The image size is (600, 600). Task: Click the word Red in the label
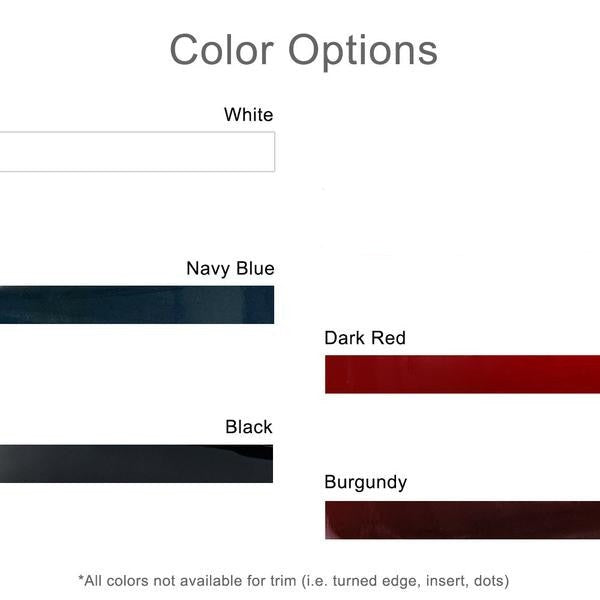coord(388,338)
